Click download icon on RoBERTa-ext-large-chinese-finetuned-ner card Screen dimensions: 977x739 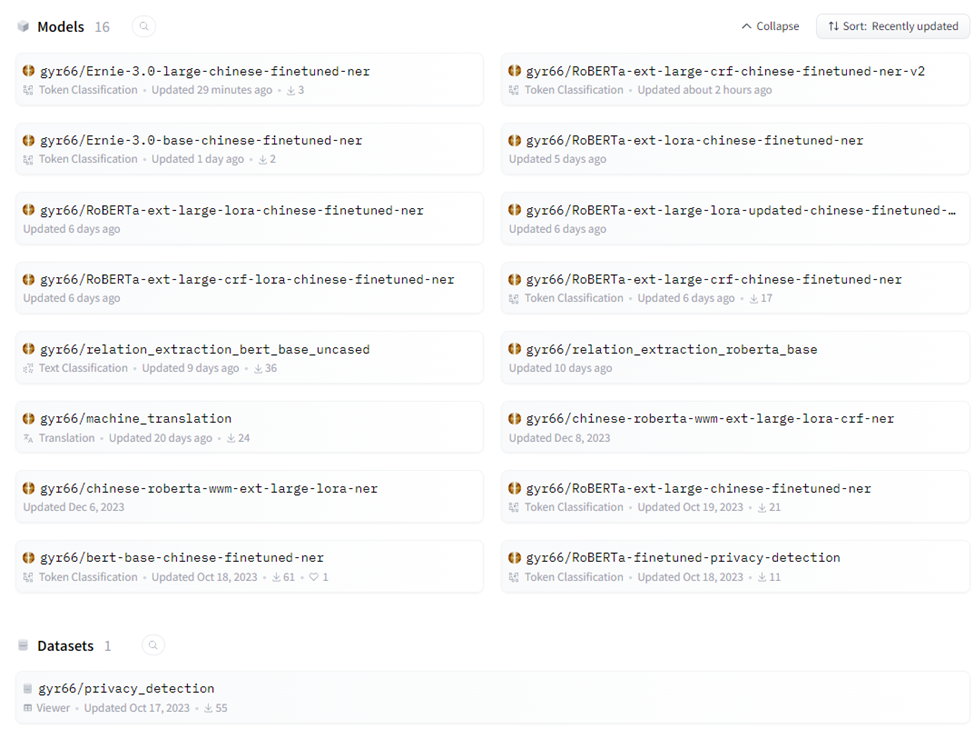pos(762,507)
